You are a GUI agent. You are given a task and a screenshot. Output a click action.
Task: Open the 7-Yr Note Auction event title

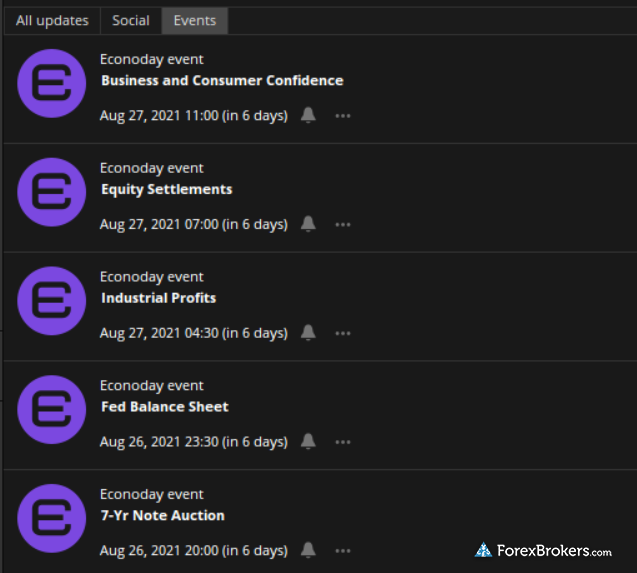pos(162,515)
